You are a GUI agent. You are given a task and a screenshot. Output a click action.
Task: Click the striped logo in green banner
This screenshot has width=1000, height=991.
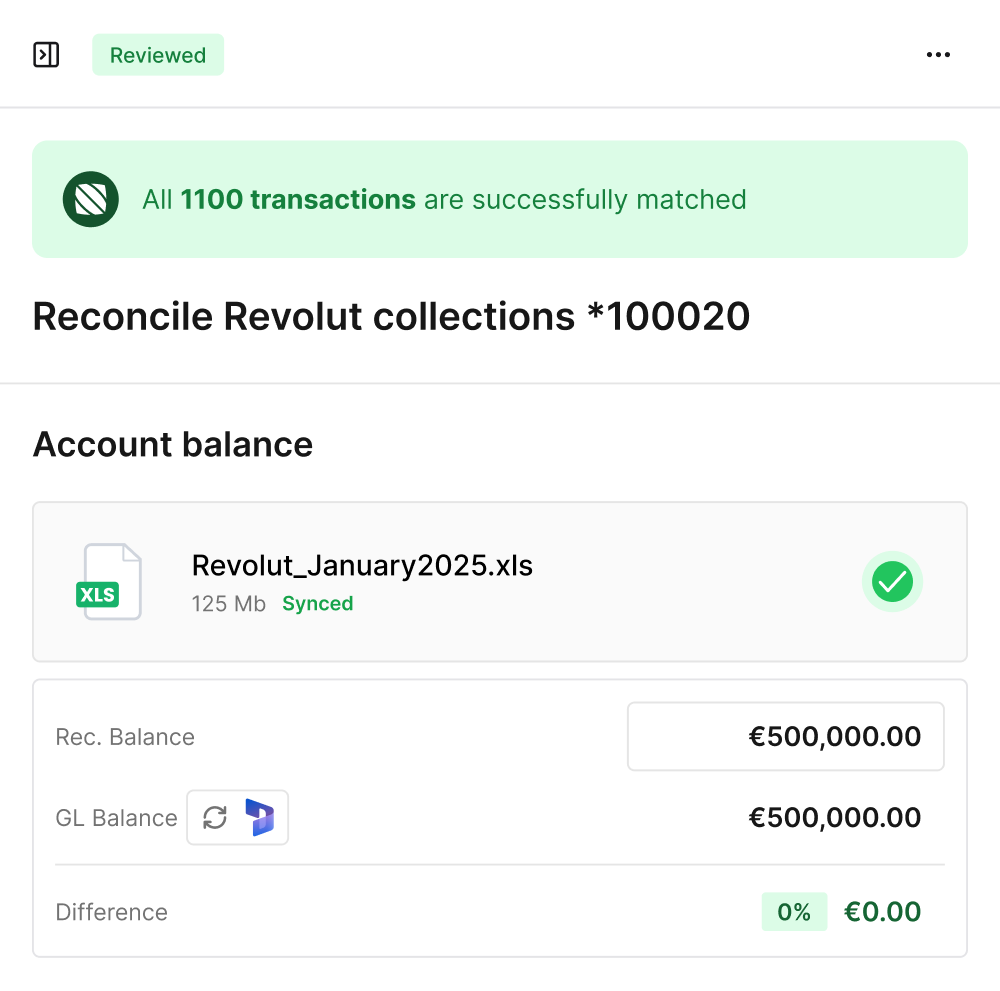91,199
